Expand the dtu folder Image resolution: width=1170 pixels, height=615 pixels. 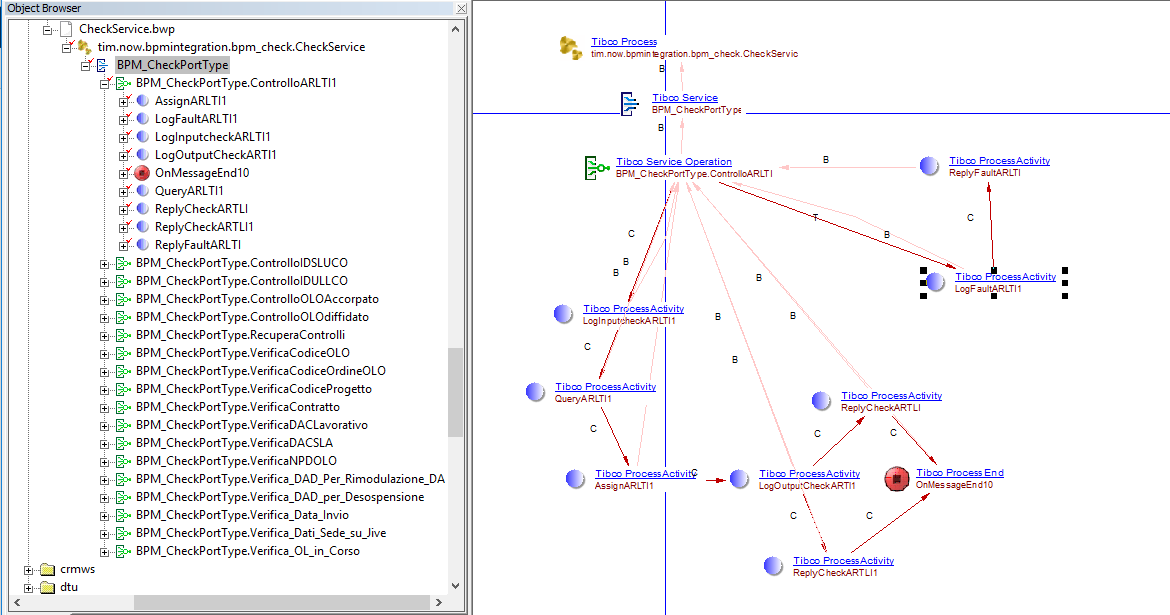[29, 588]
